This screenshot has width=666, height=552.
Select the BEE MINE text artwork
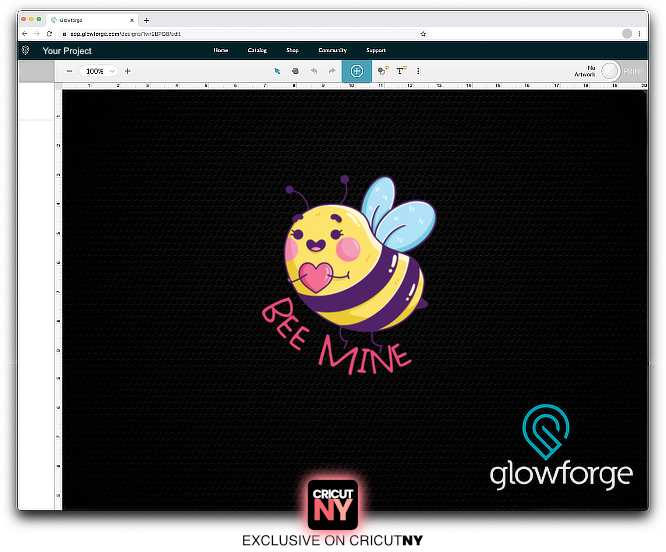click(336, 336)
